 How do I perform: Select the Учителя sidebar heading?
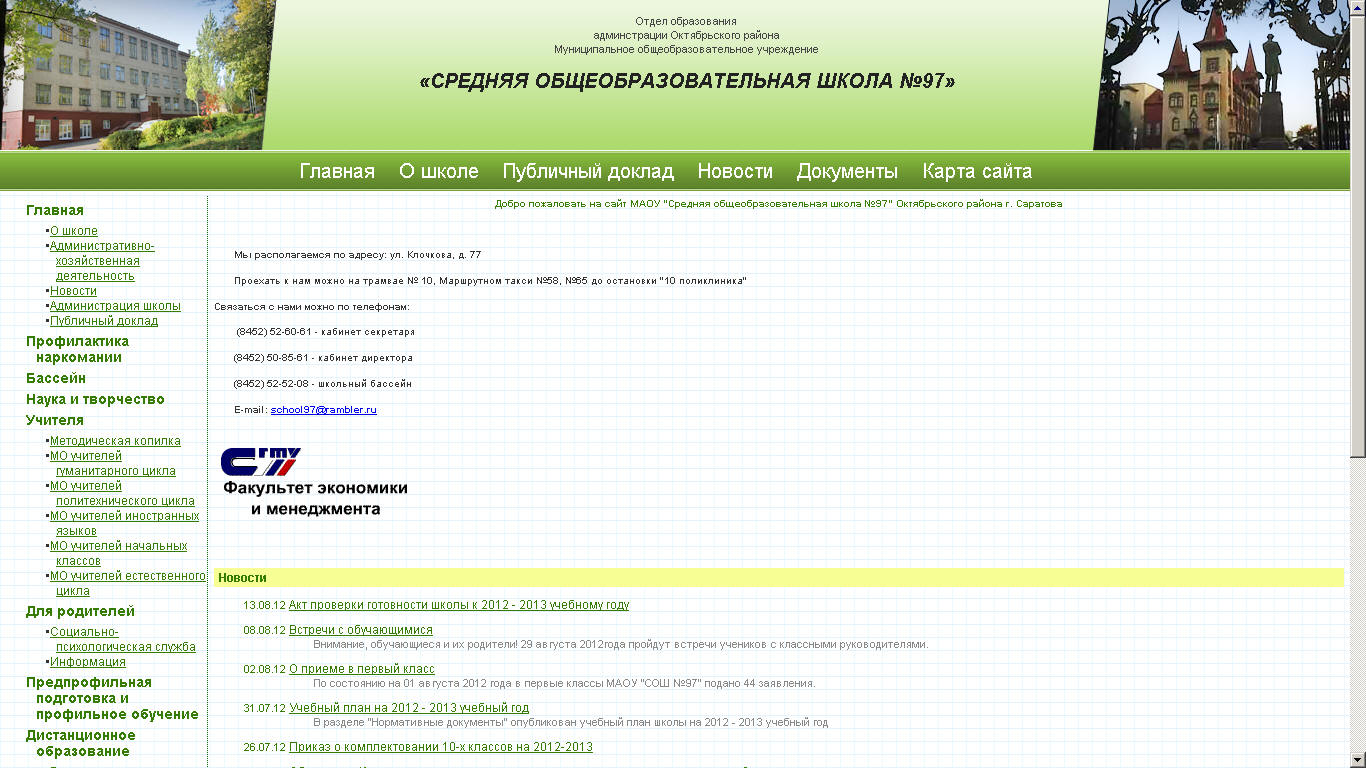[x=55, y=420]
